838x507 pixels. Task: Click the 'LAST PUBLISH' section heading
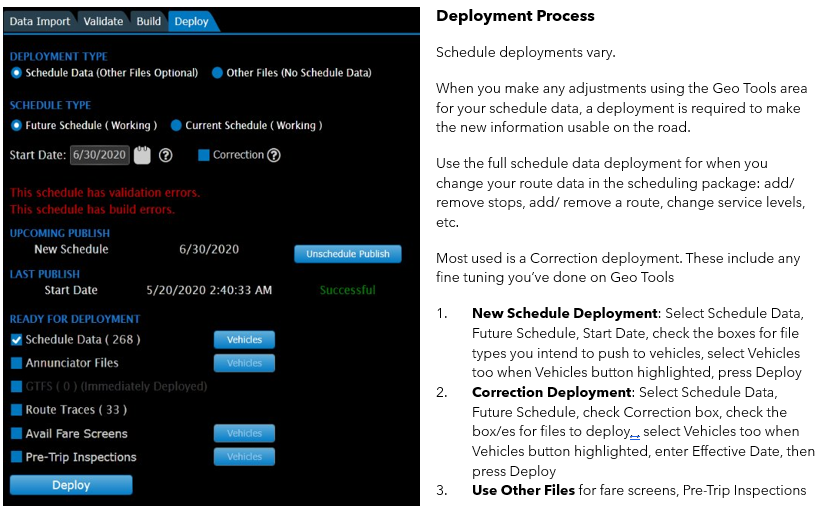pos(45,274)
